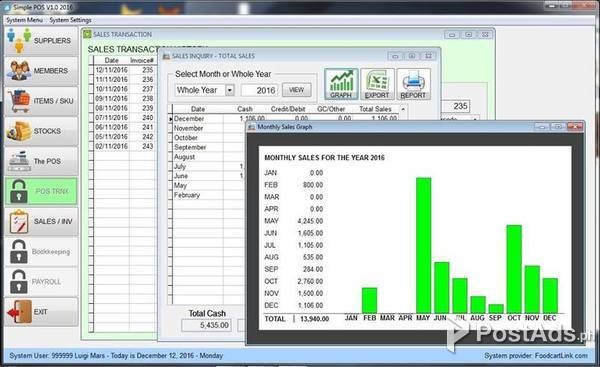Click the locked Bookkeeping button
This screenshot has width=600, height=367.
[41, 252]
